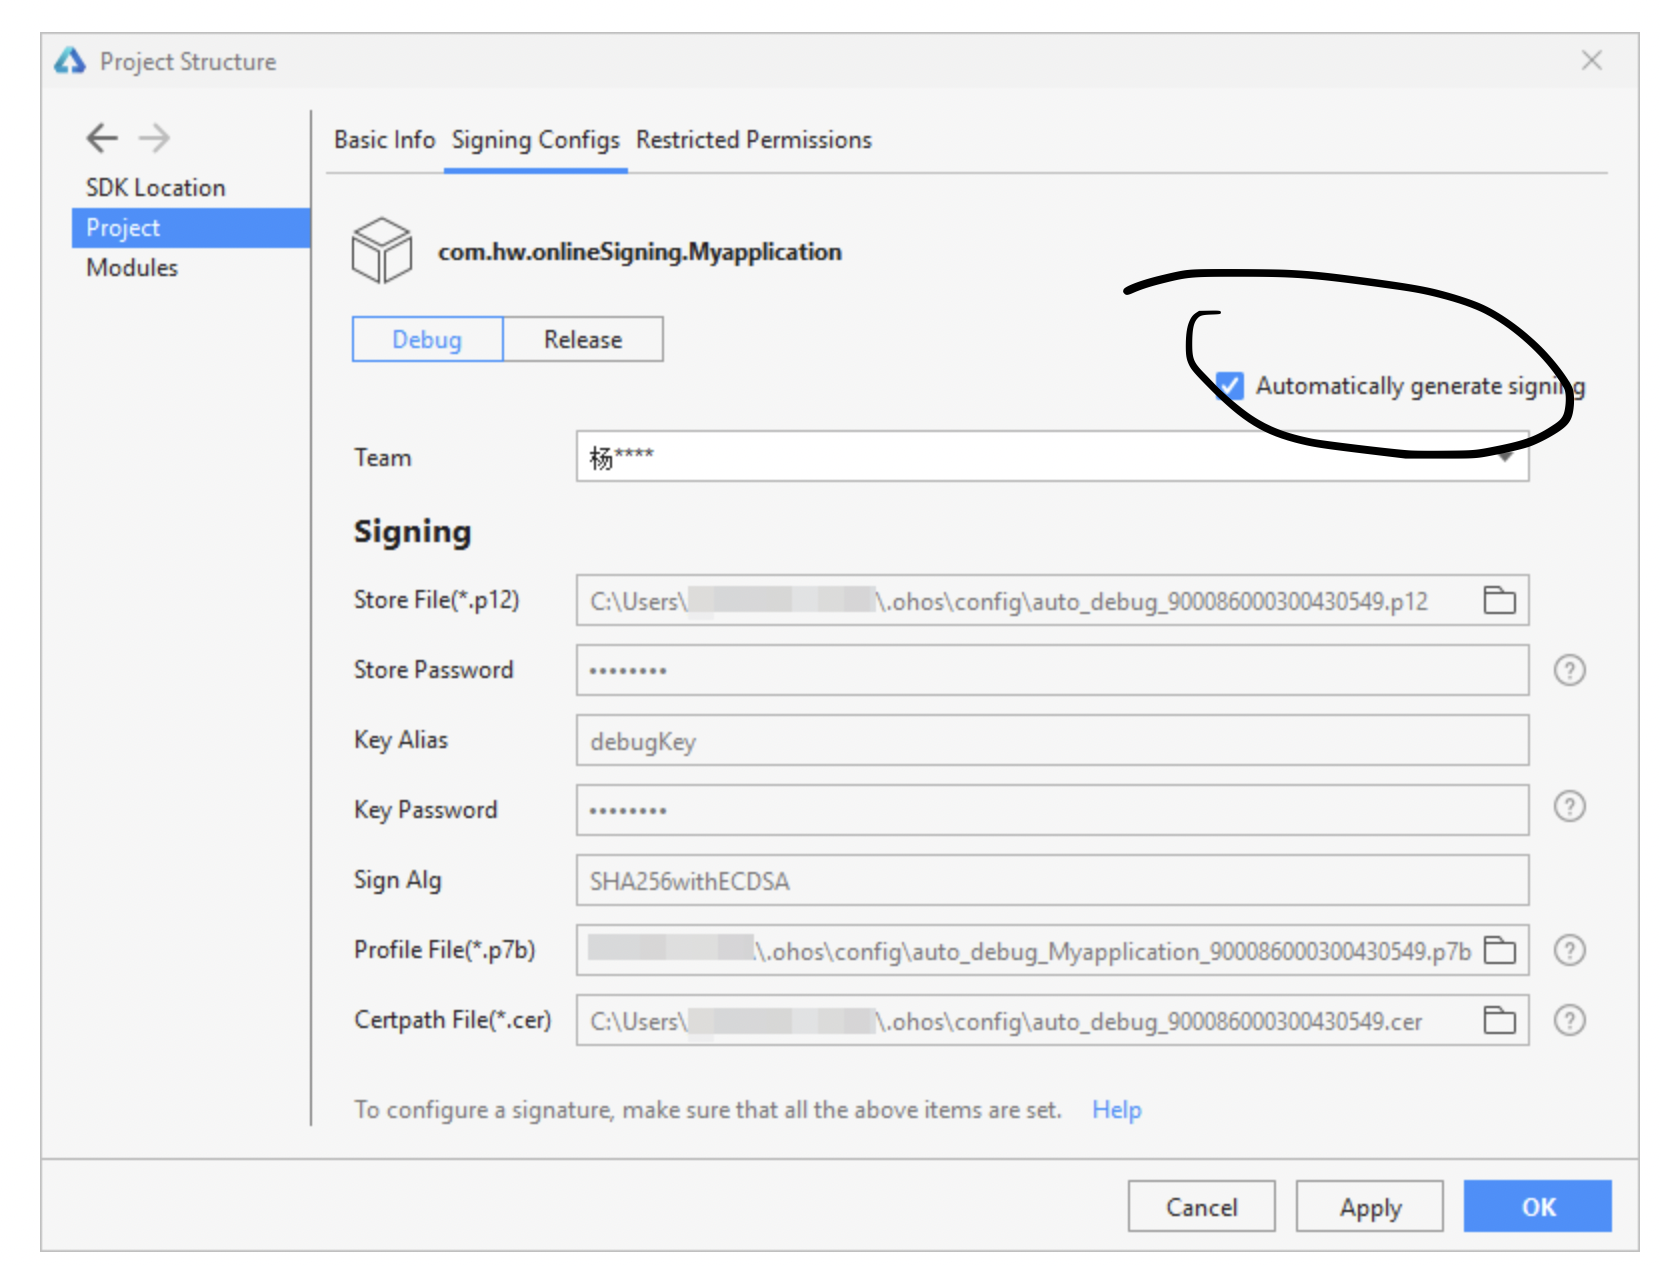Open help for Key Password
Viewport: 1660px width, 1266px height.
click(x=1569, y=807)
